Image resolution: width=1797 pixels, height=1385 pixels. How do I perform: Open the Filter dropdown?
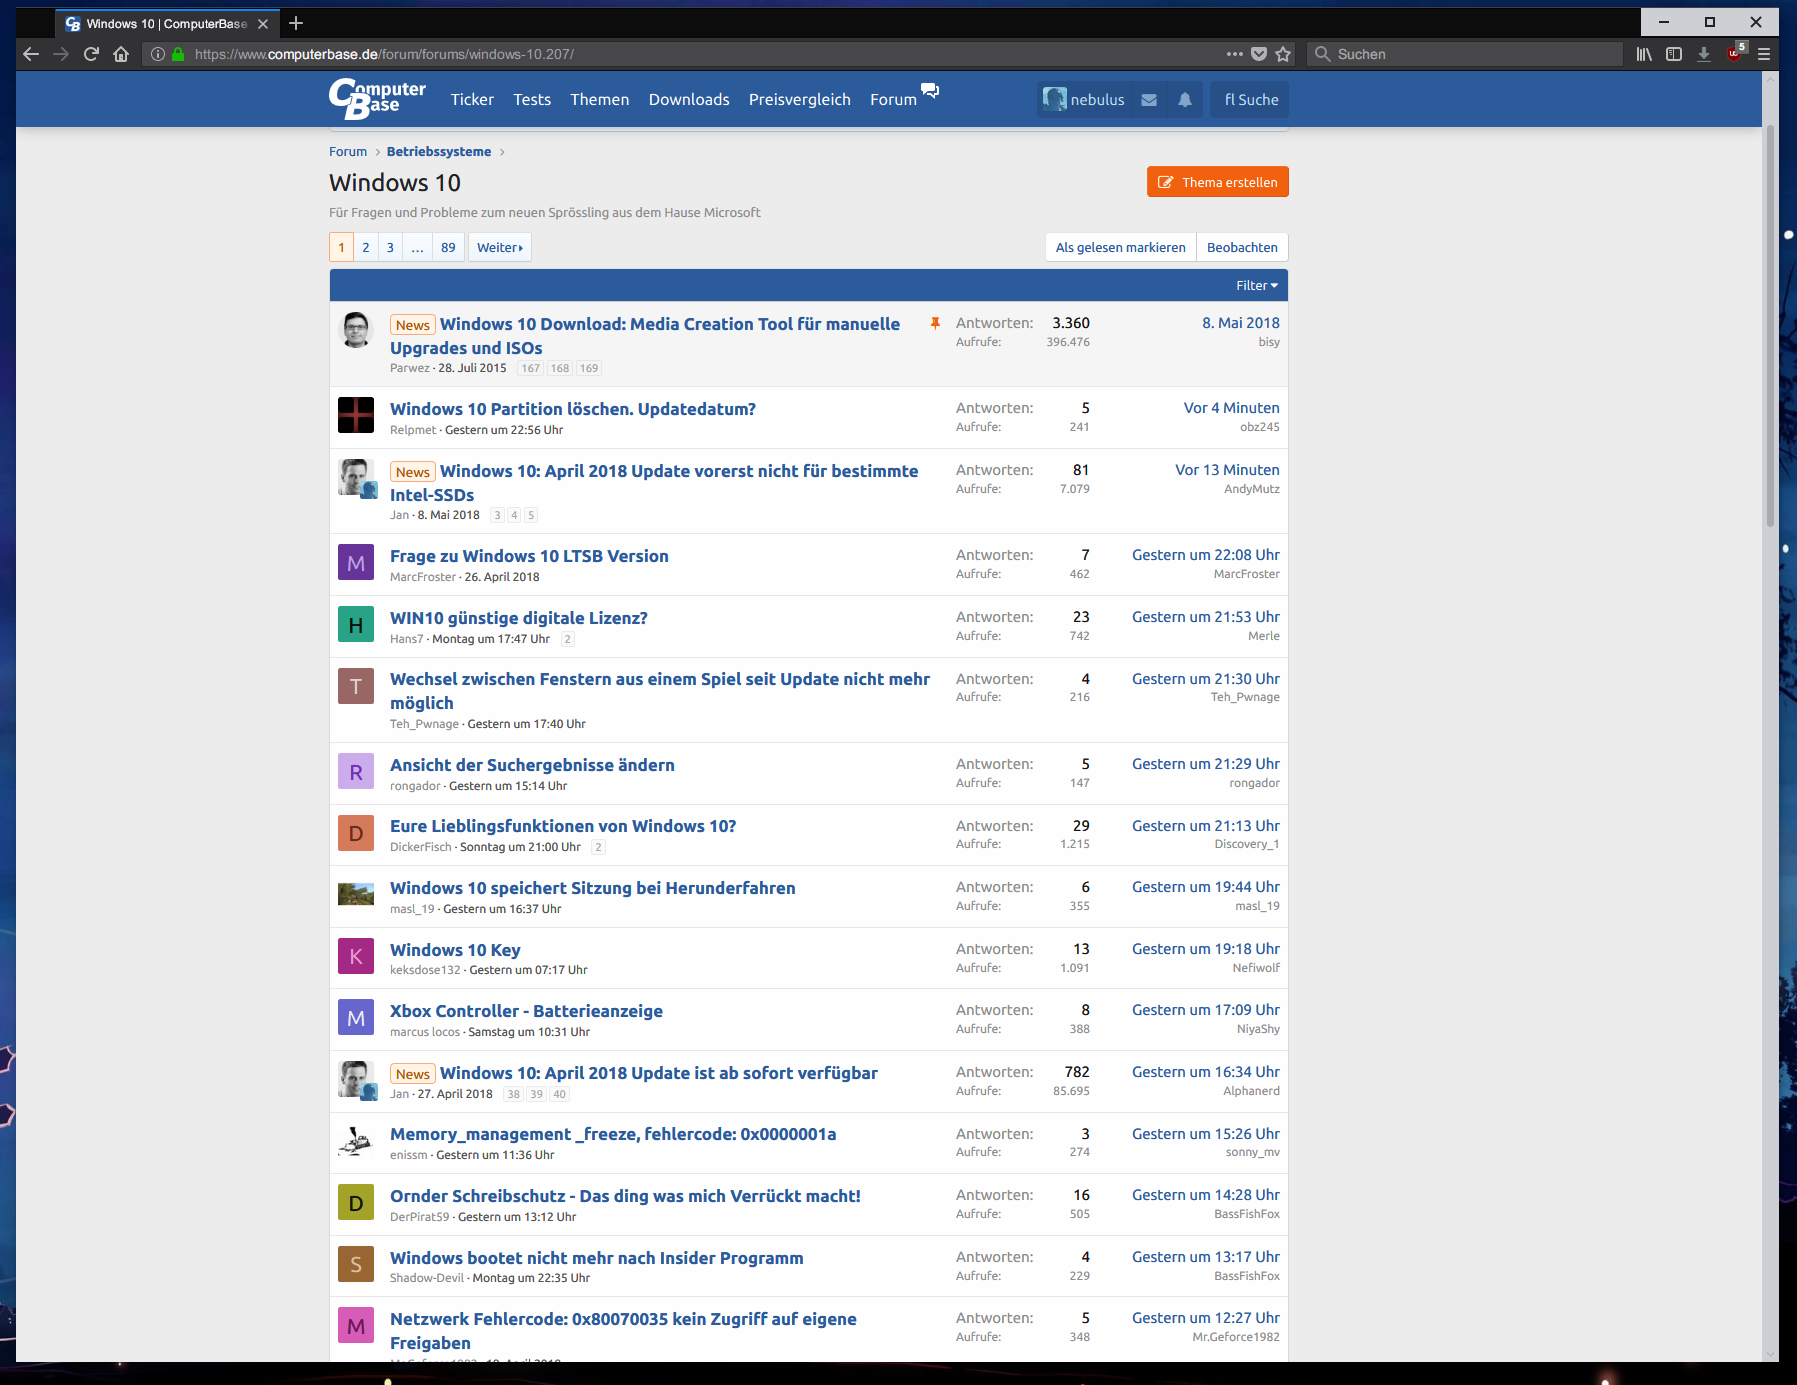point(1257,285)
